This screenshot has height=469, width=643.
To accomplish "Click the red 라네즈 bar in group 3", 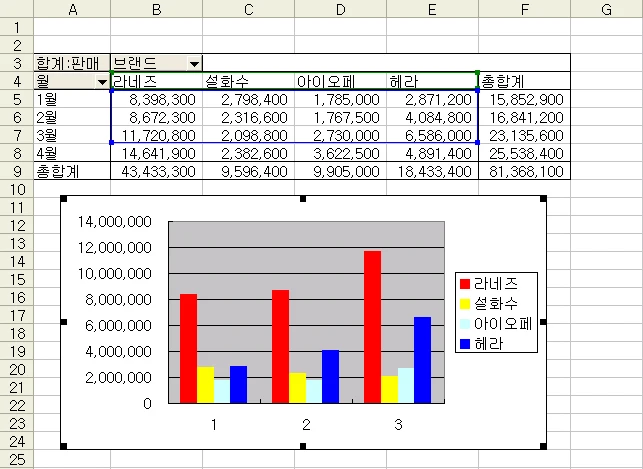I will pyautogui.click(x=372, y=327).
